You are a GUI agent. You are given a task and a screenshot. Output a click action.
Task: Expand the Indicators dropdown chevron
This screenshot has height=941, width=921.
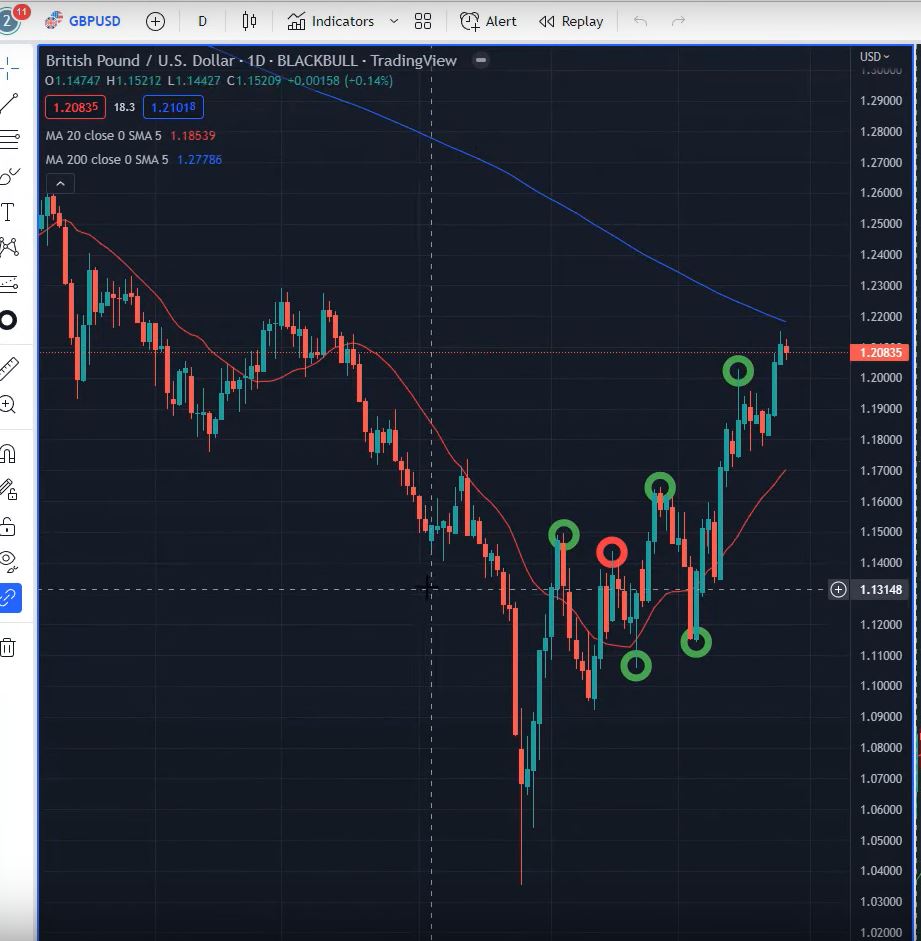point(393,21)
